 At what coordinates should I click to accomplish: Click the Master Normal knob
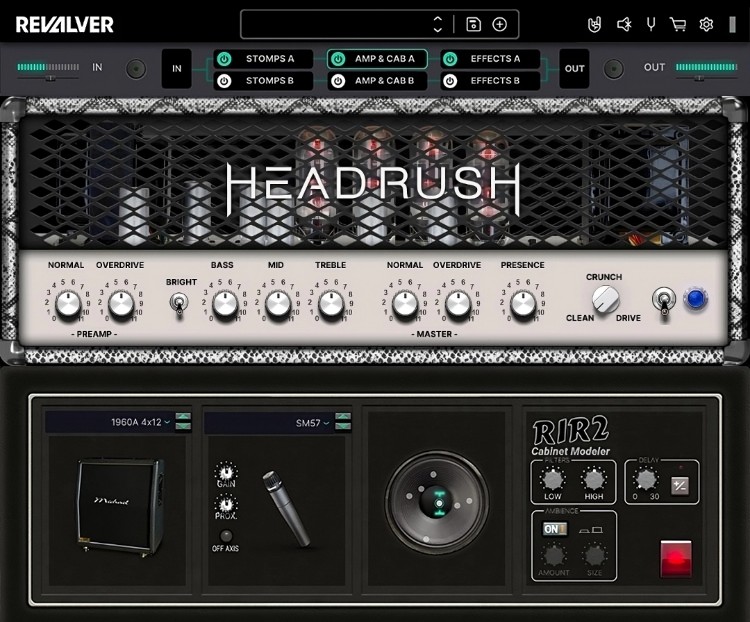click(x=405, y=303)
